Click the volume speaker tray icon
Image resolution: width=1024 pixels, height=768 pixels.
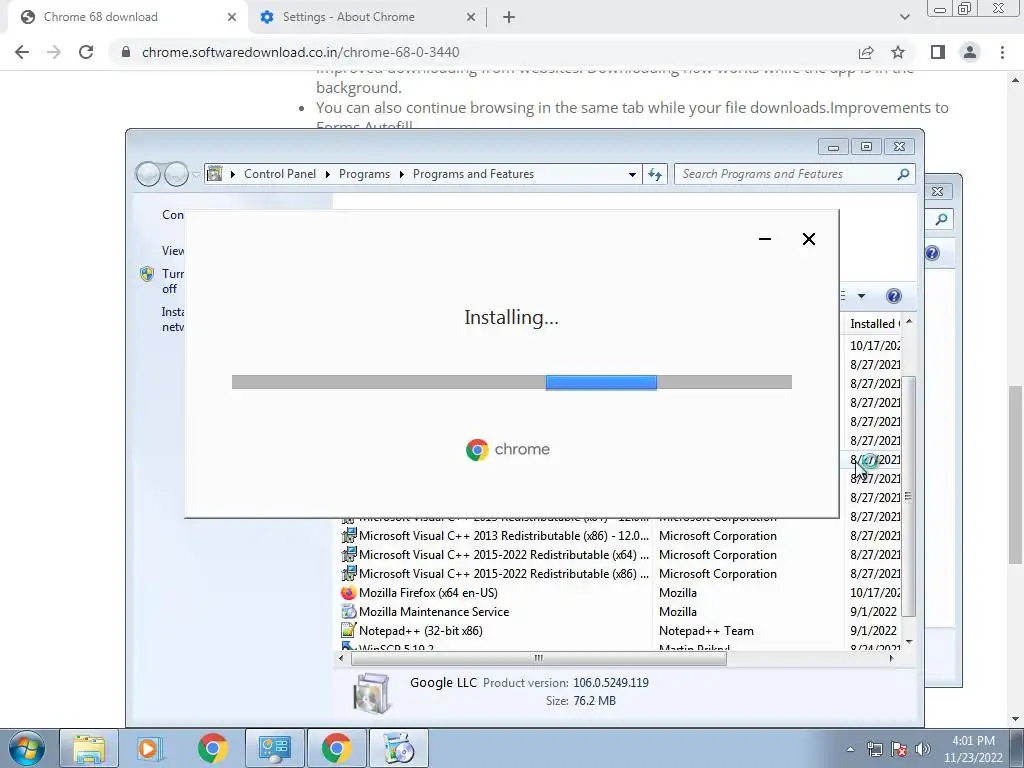(x=922, y=749)
